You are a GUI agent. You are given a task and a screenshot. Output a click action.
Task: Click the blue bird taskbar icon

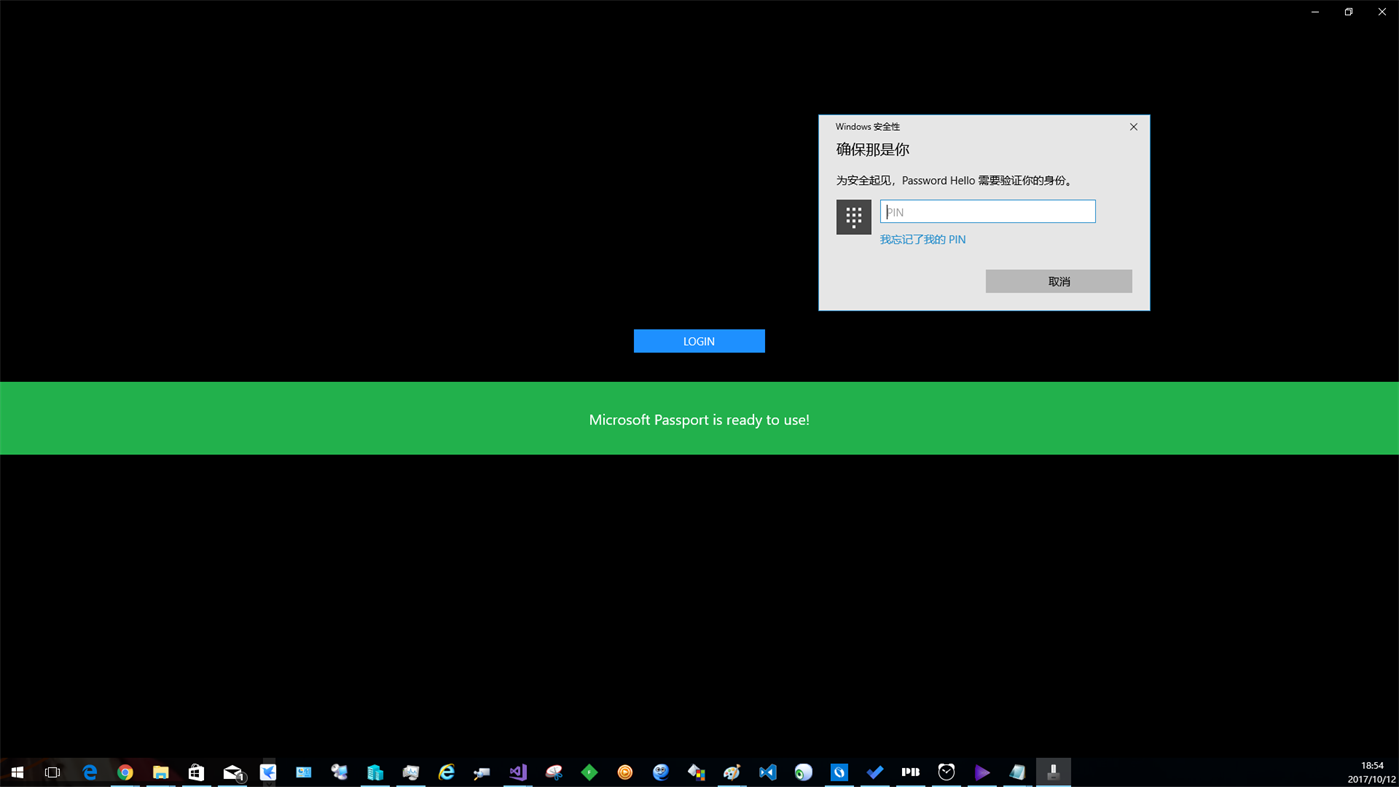tap(268, 772)
